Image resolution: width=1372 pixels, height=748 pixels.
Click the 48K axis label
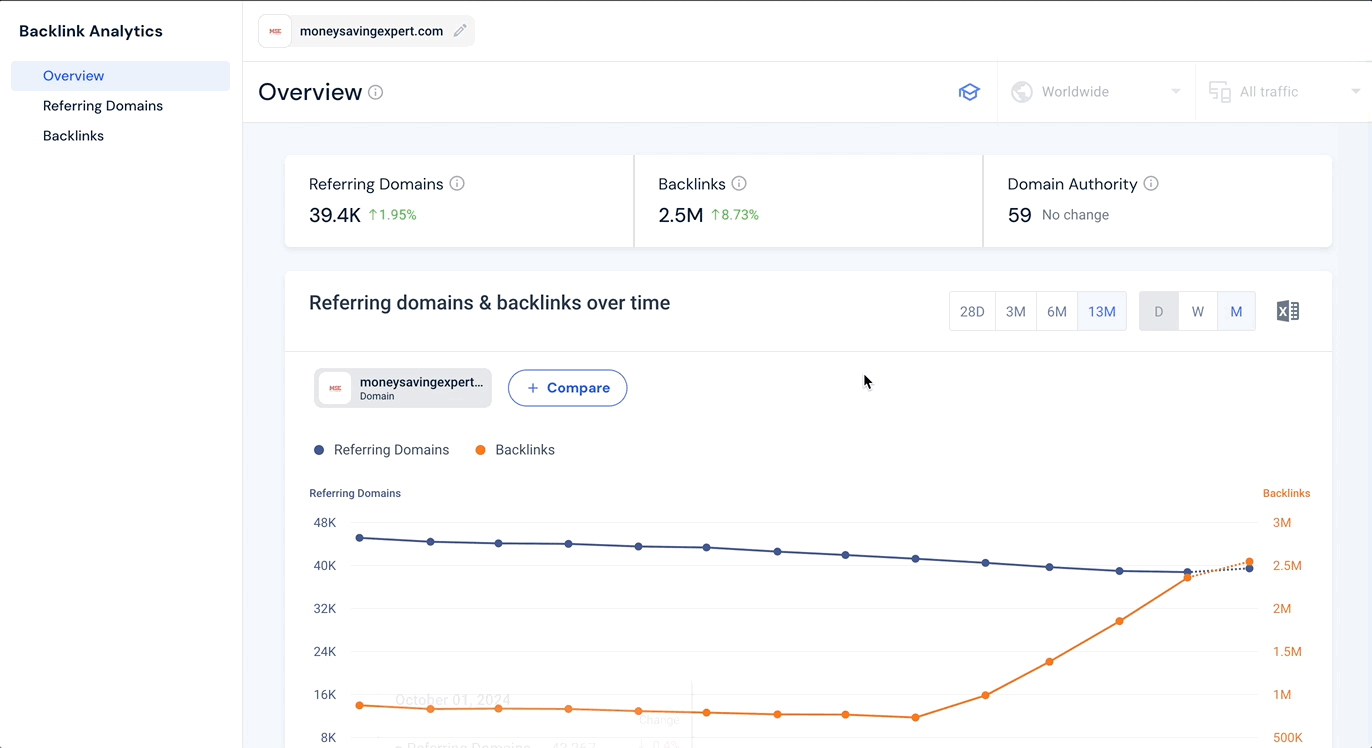click(x=324, y=523)
